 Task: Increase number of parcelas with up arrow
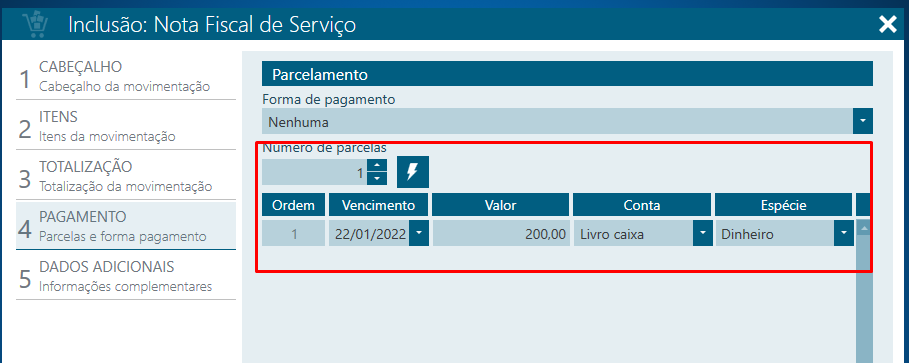pos(377,165)
